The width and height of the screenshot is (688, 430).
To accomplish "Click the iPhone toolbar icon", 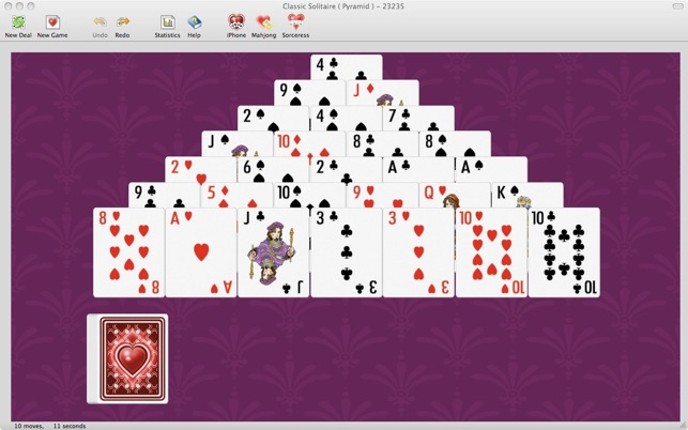I will tap(236, 26).
